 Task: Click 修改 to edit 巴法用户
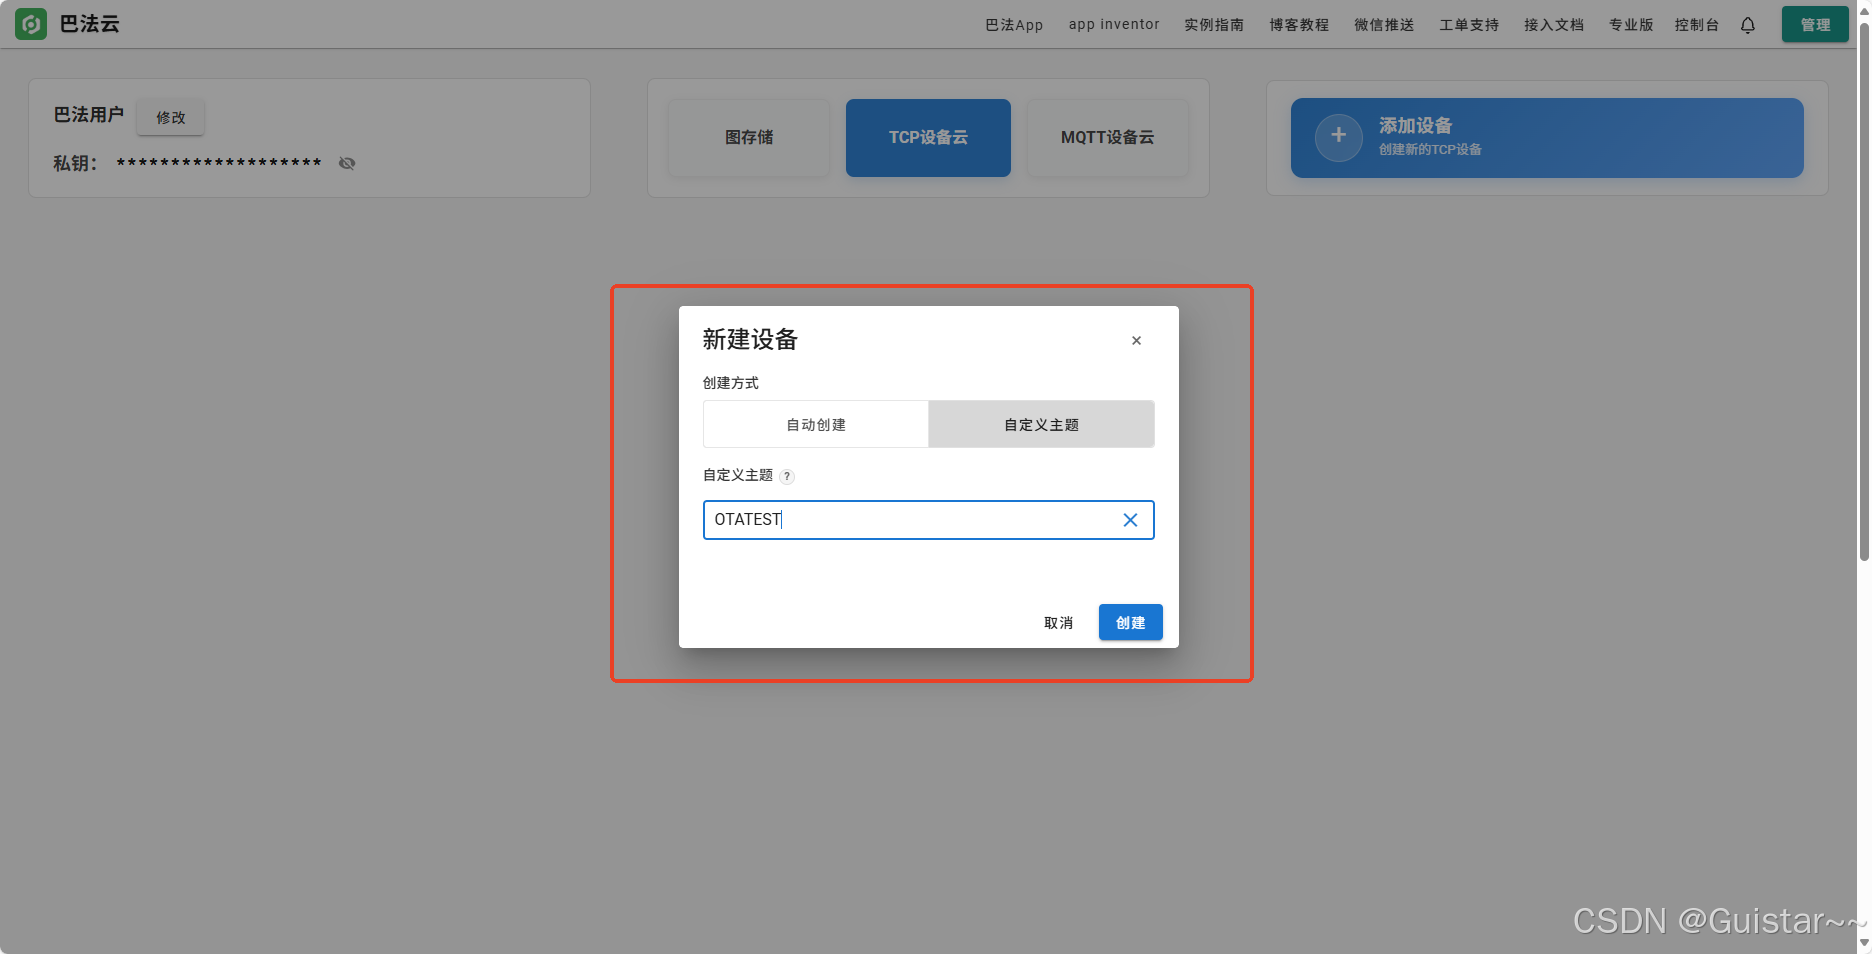coord(170,117)
